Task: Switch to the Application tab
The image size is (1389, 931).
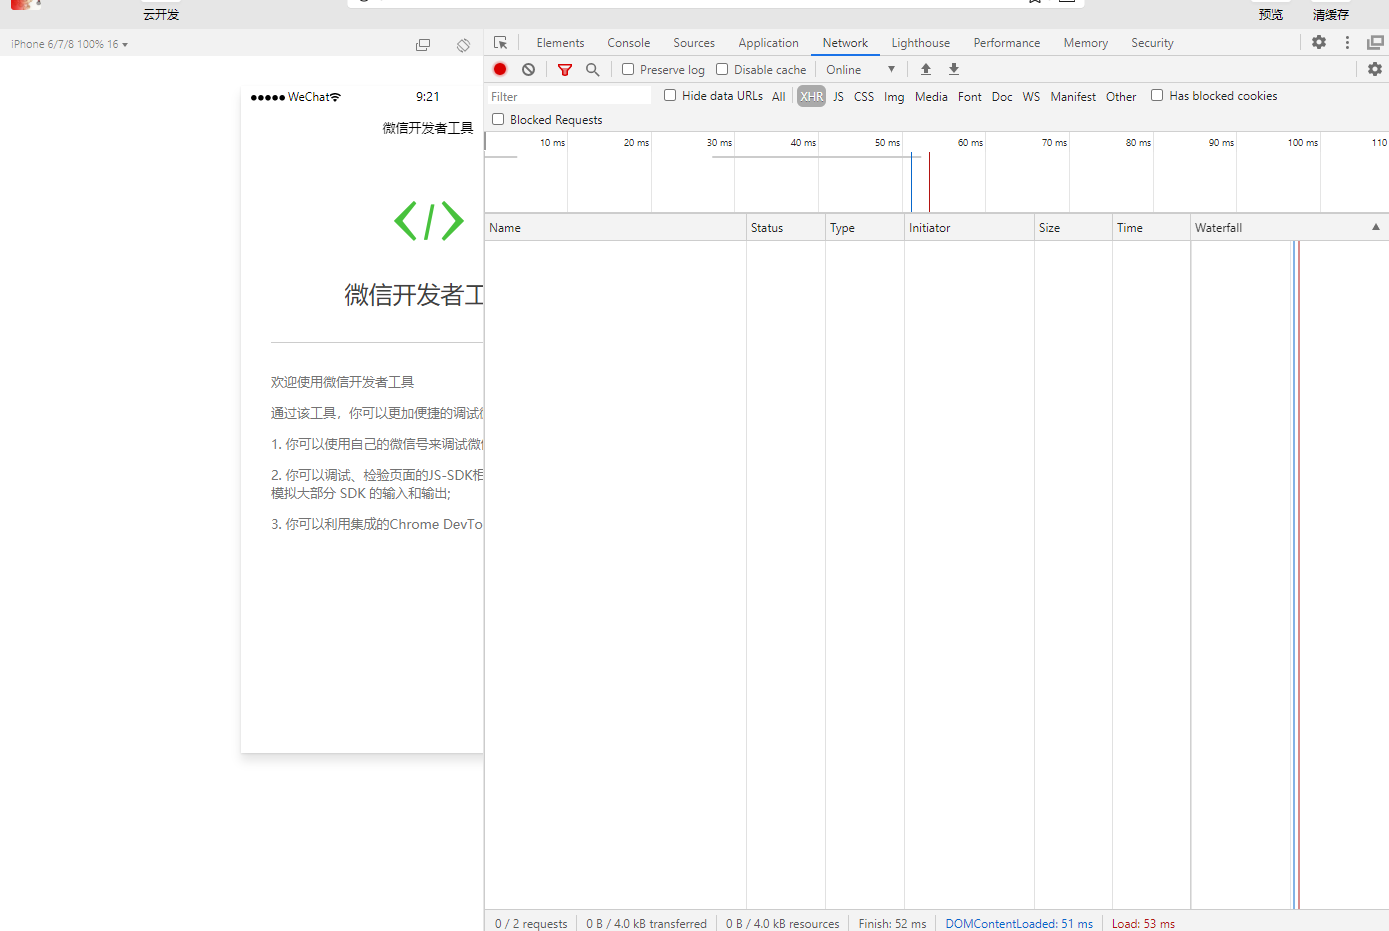Action: coord(769,43)
